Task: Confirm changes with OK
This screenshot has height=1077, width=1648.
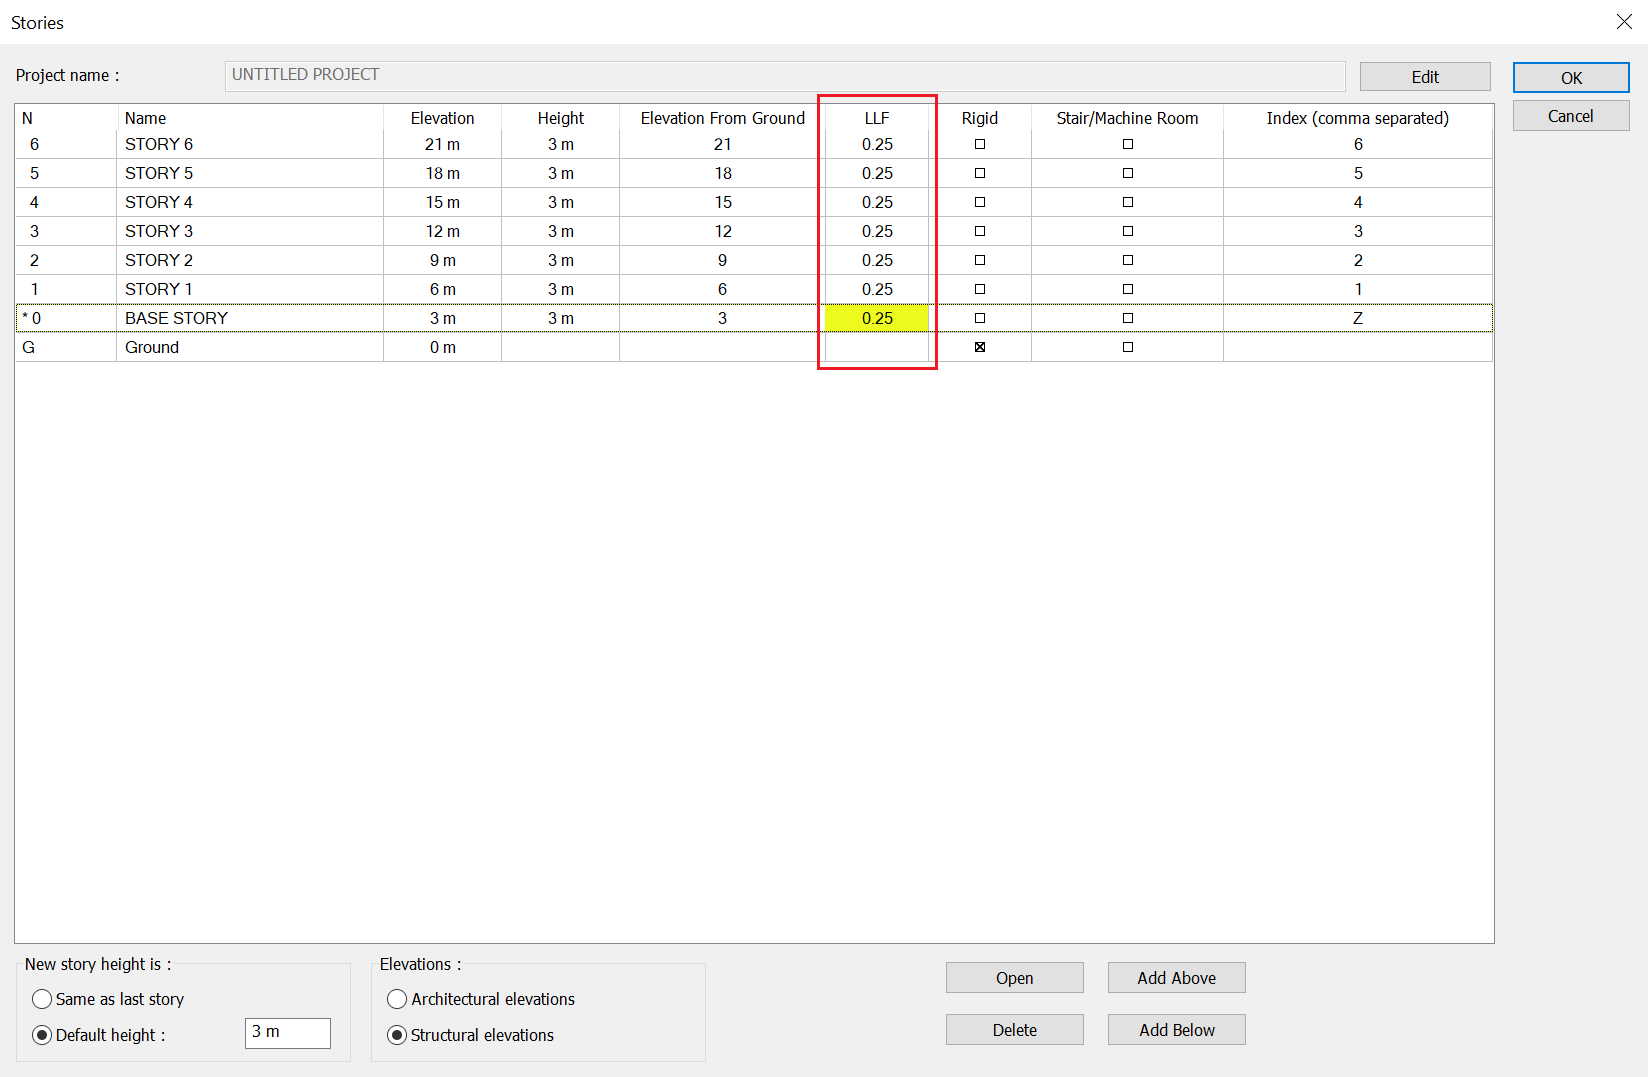Action: 1570,77
